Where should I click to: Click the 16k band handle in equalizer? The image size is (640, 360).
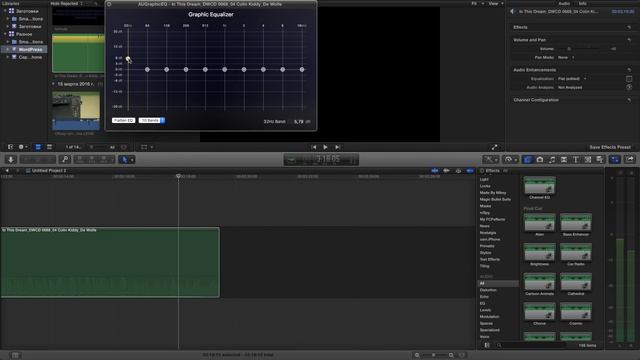click(302, 70)
